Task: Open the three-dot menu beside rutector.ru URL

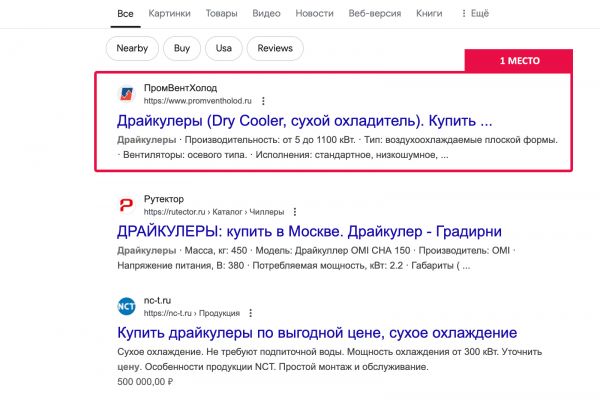Action: click(295, 212)
